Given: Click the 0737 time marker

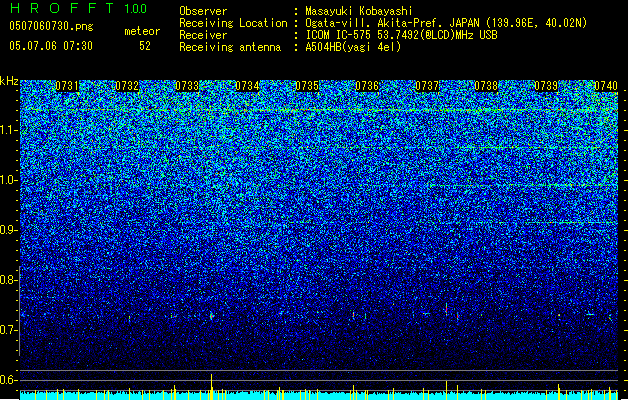Looking at the screenshot, I should point(427,86).
